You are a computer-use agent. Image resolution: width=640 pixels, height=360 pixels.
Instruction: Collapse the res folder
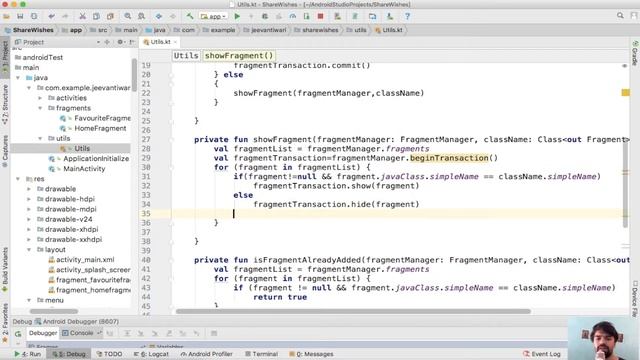[x=18, y=179]
